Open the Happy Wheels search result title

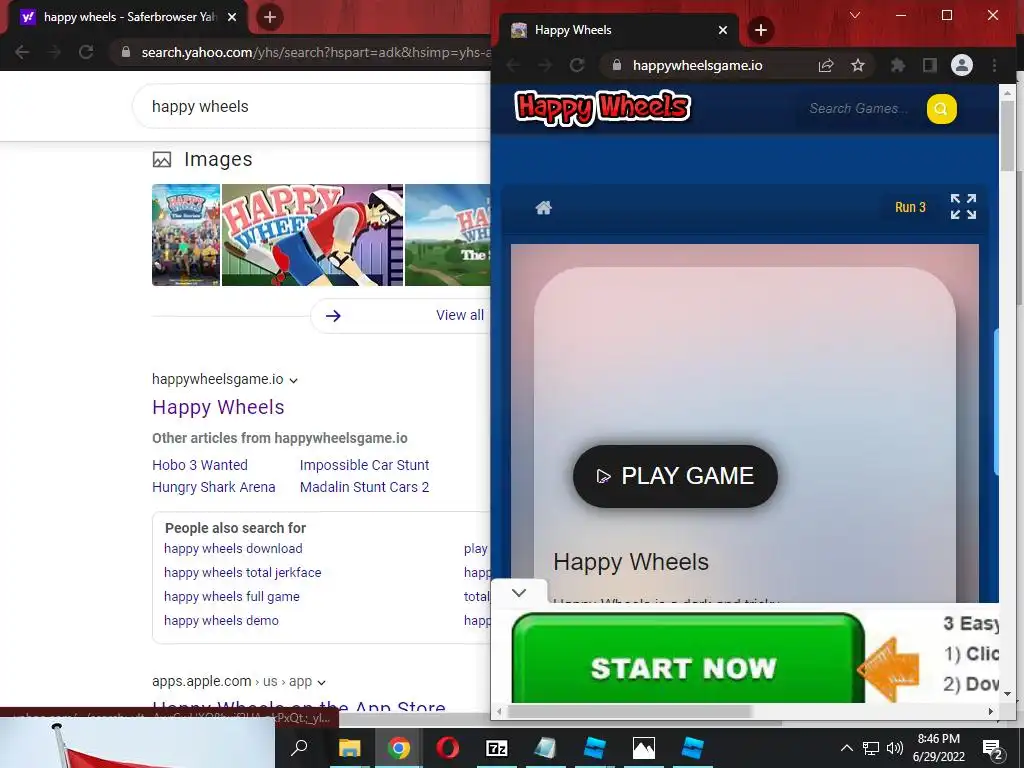point(218,407)
